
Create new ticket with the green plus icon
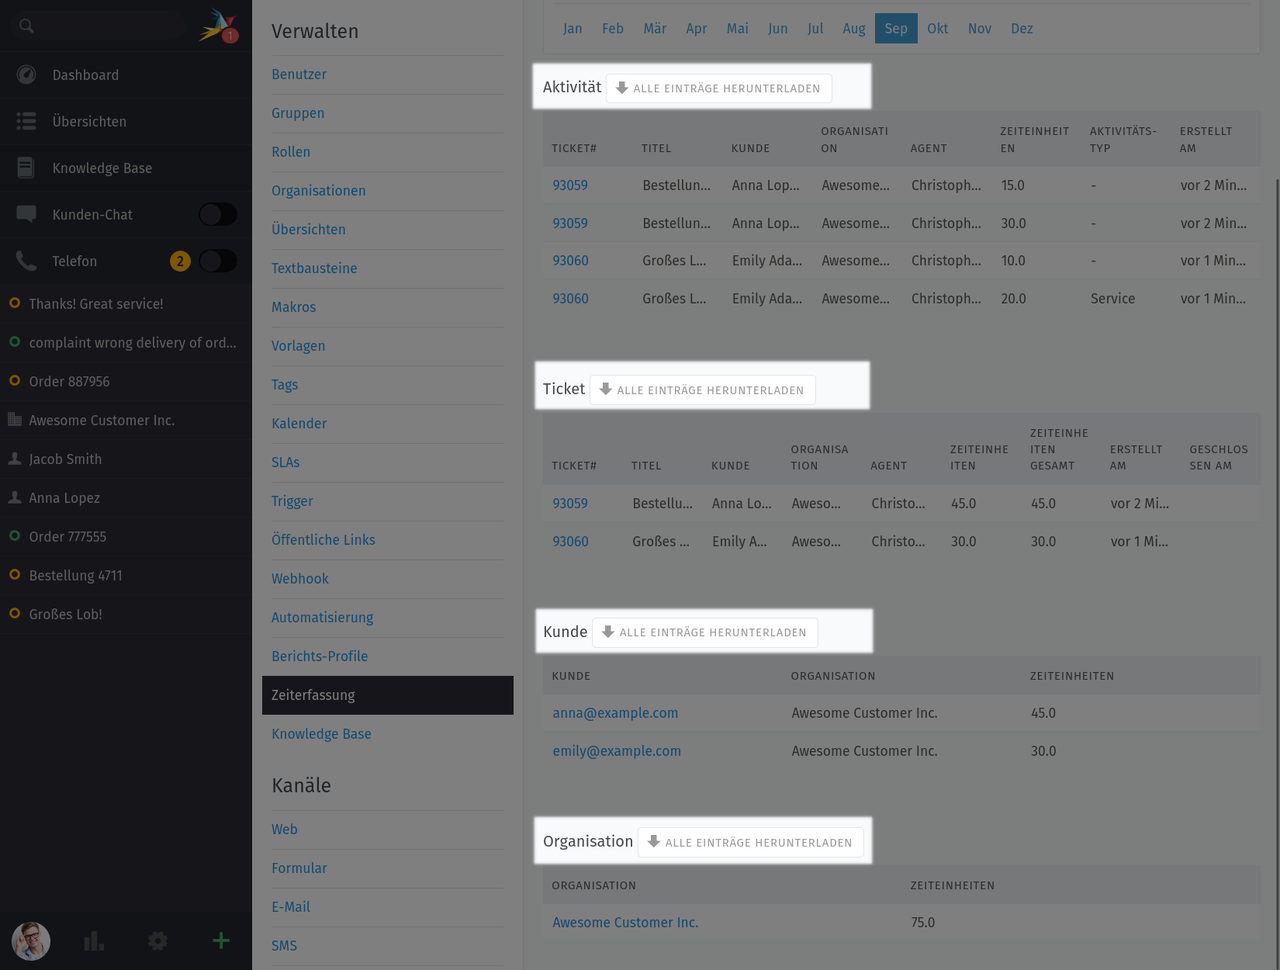pyautogui.click(x=220, y=941)
